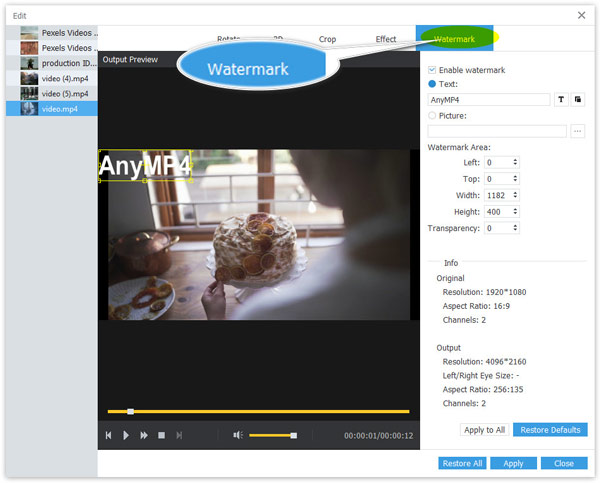Select first Pexels Videos item
The height and width of the screenshot is (483, 600).
(52, 33)
